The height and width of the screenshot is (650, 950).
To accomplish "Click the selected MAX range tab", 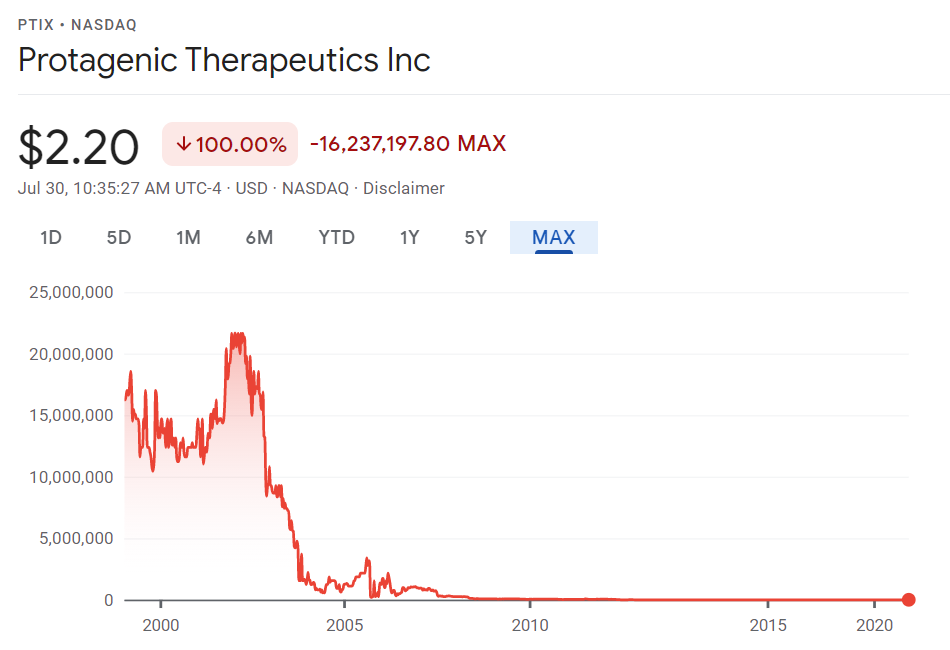I will (553, 237).
